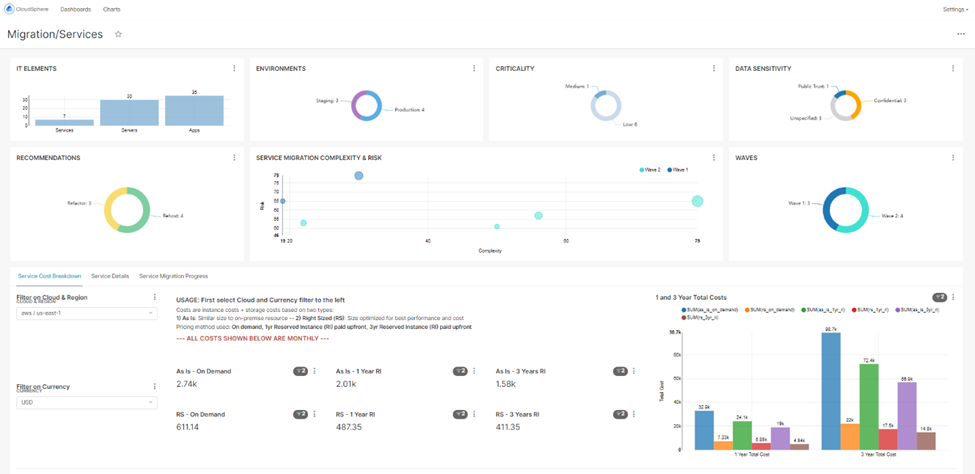
Task: Toggle SUM(as_is_on_demand) legend series
Action: (710, 310)
